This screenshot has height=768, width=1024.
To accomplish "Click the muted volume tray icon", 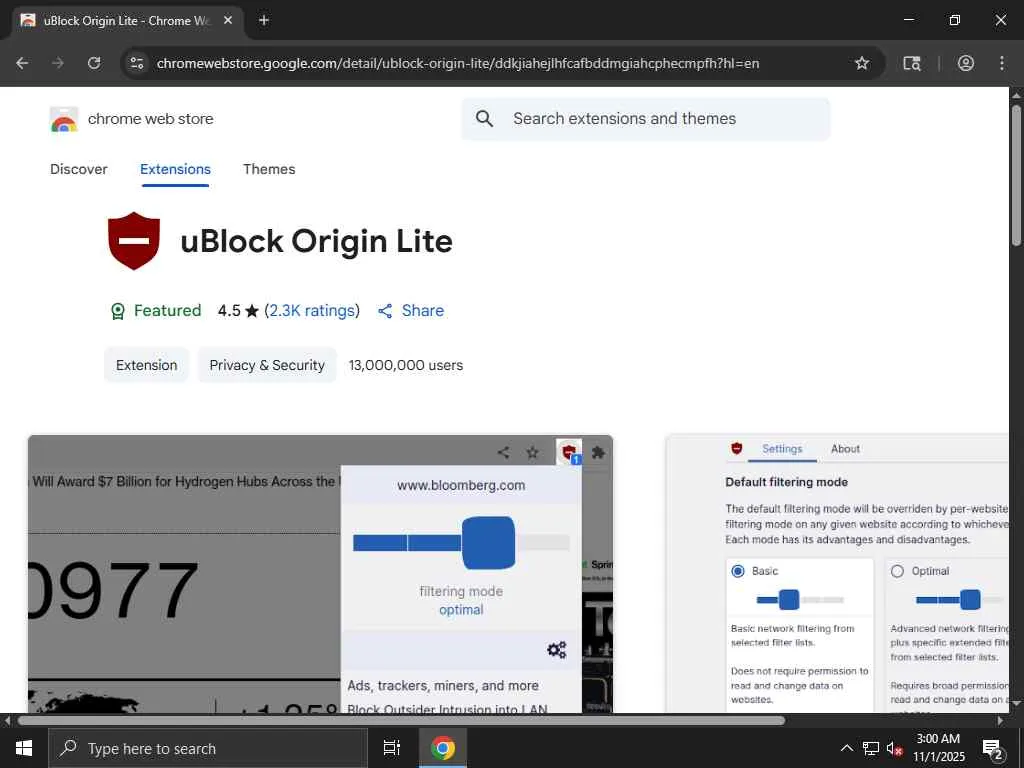I will click(x=894, y=748).
